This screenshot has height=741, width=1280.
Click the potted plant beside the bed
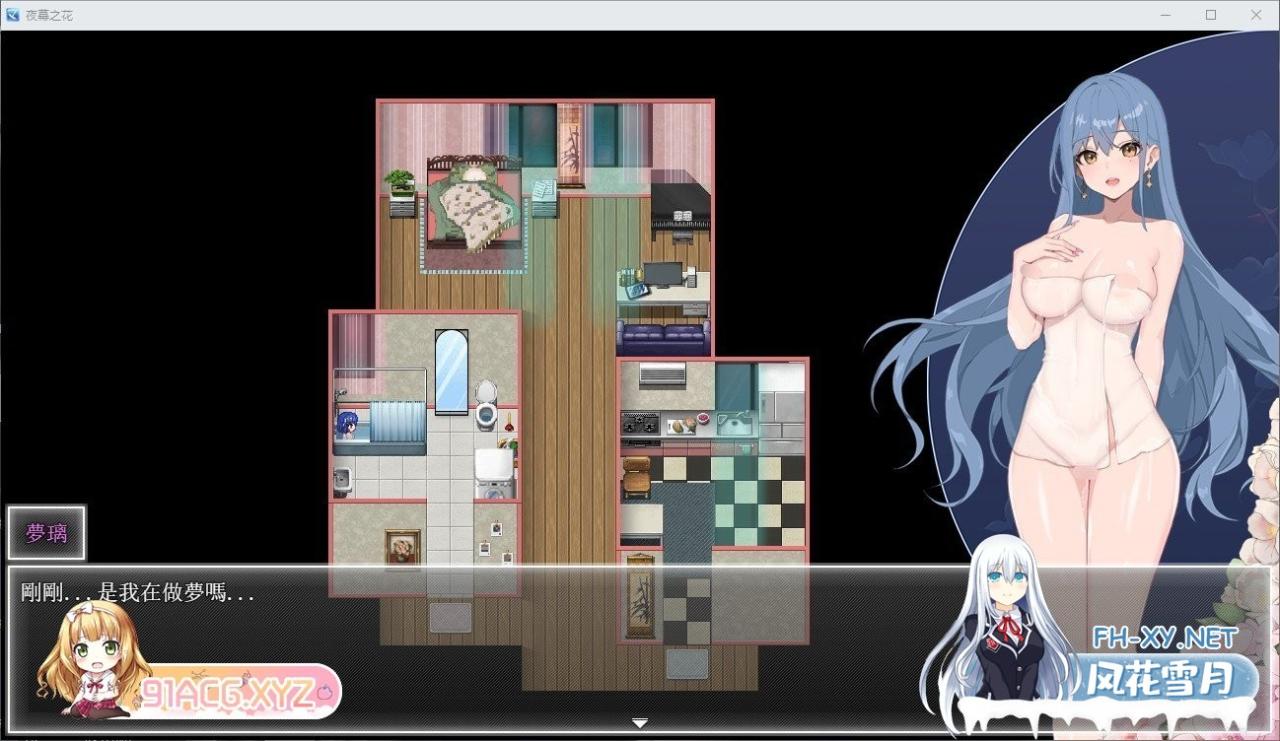pyautogui.click(x=400, y=182)
